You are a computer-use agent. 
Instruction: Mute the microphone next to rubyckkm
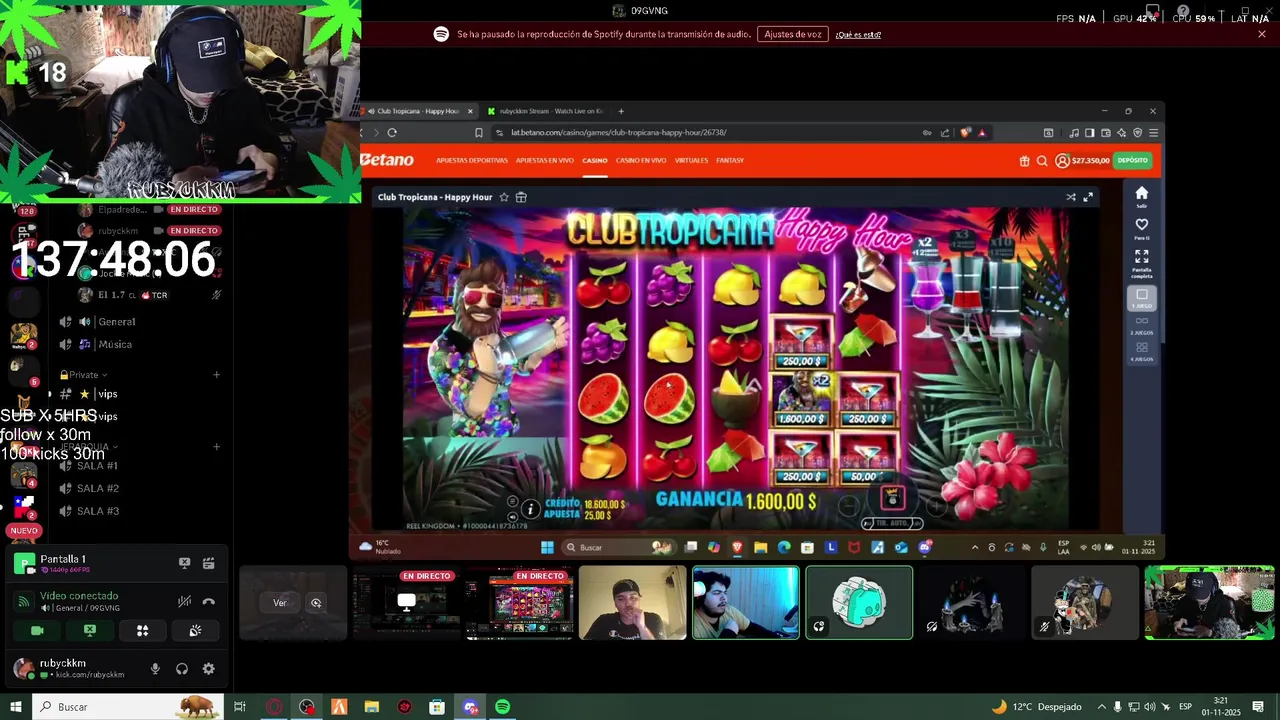pyautogui.click(x=155, y=669)
